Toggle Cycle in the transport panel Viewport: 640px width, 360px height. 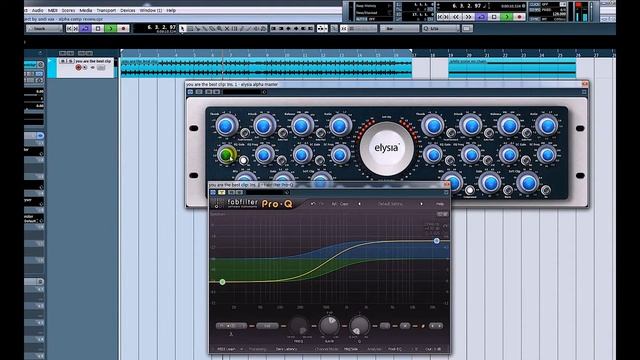(481, 17)
